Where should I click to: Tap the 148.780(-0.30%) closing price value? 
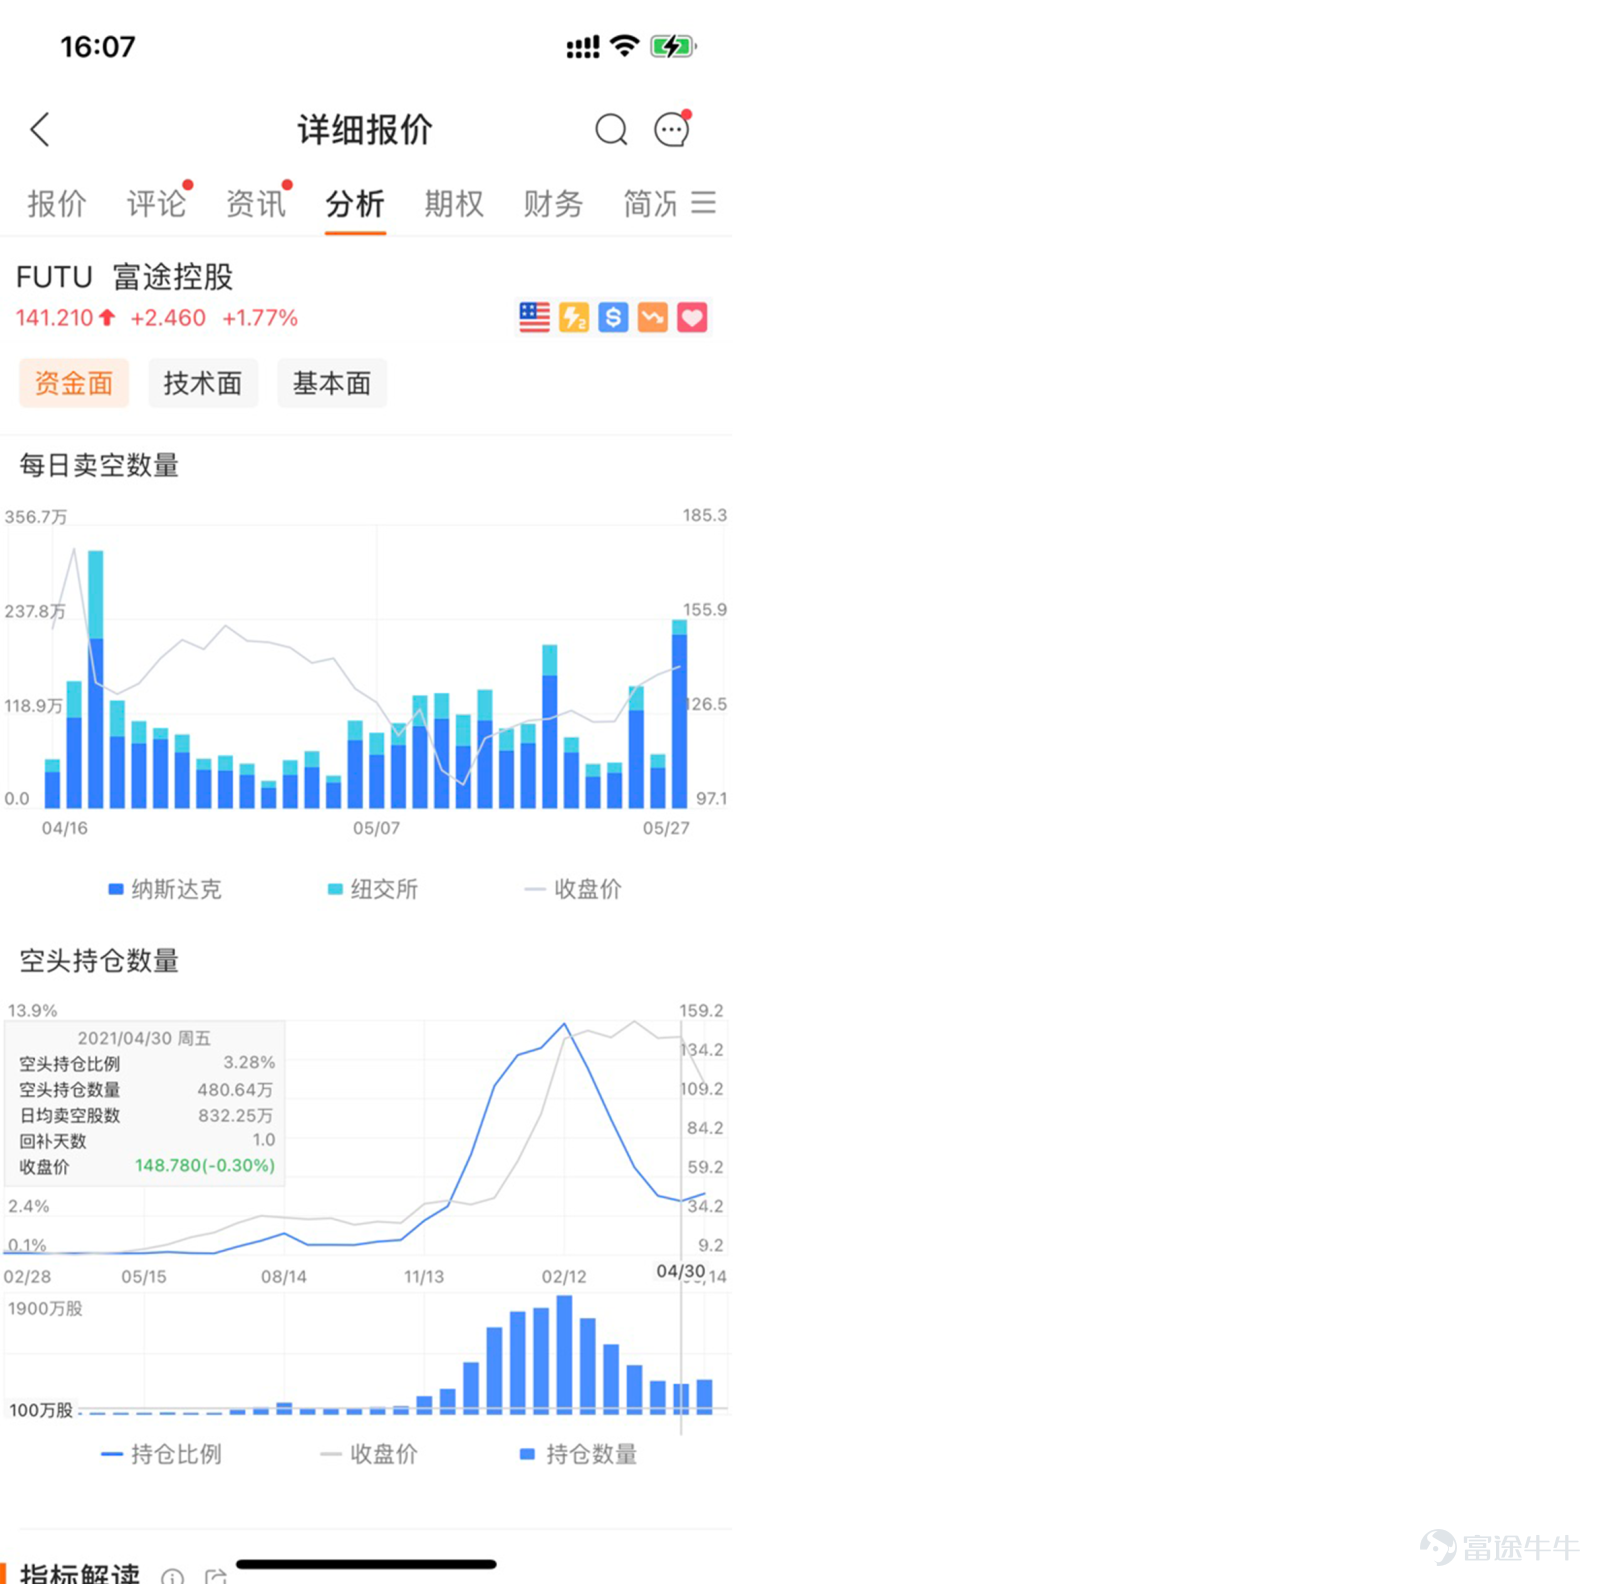point(205,1166)
